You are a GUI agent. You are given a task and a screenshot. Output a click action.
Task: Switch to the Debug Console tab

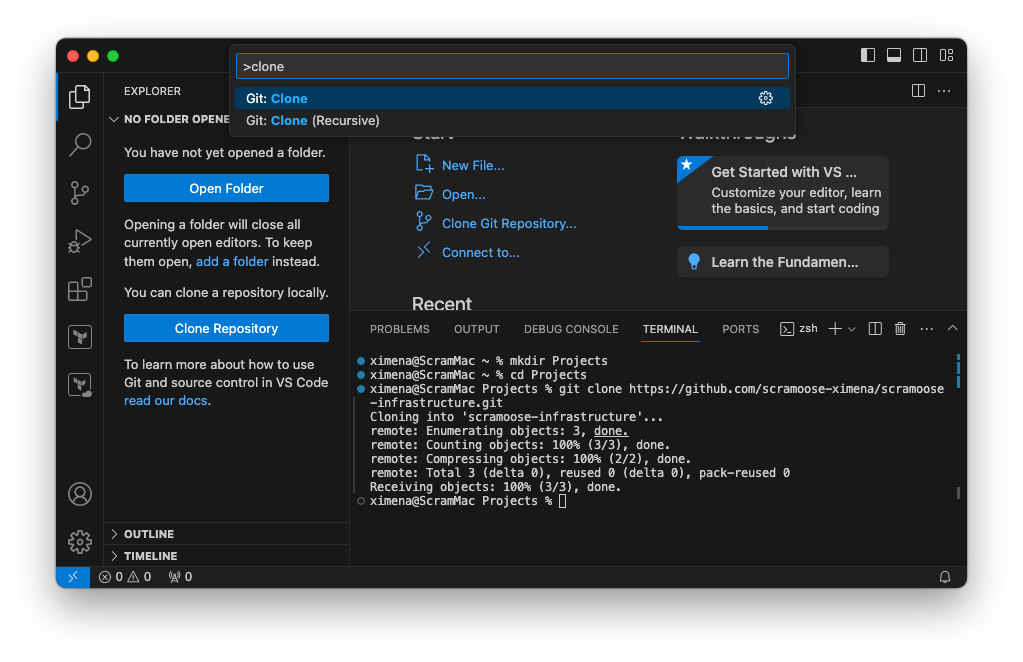point(571,329)
